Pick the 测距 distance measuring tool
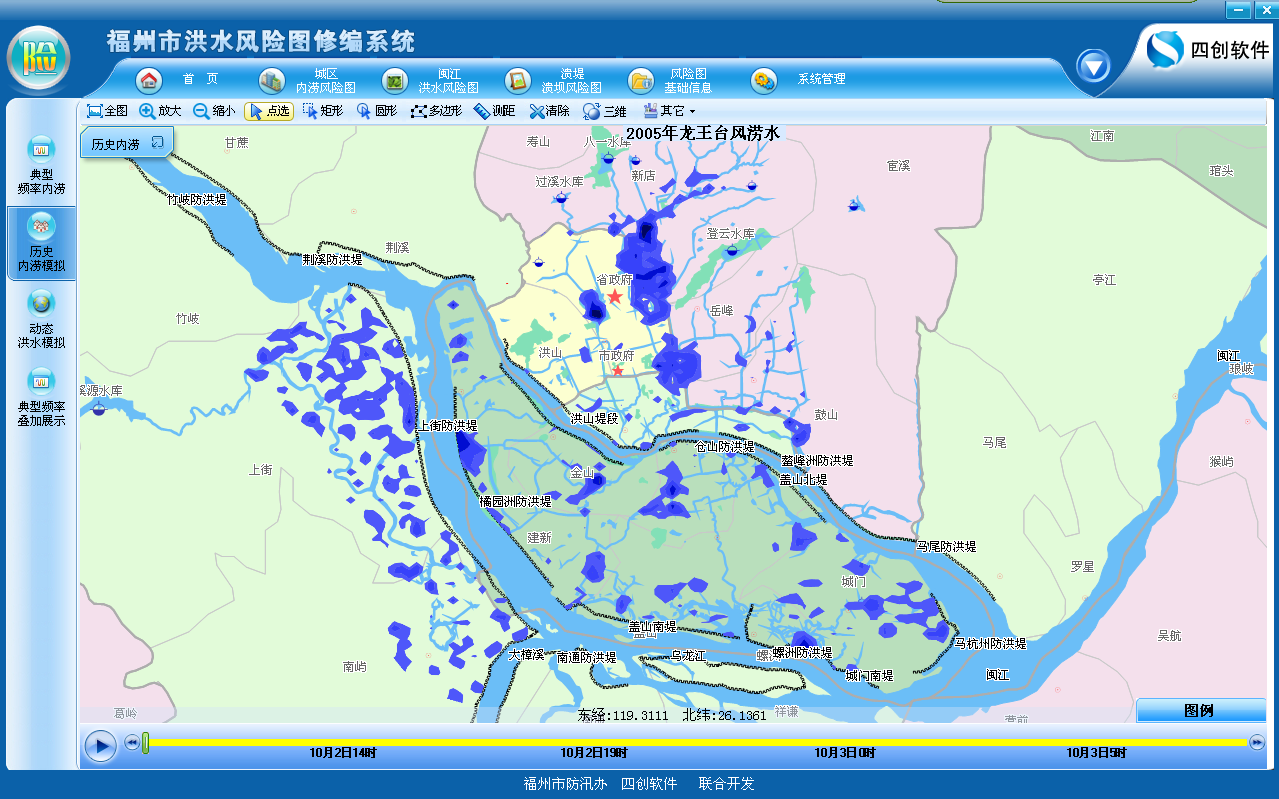1279x799 pixels. tap(494, 111)
